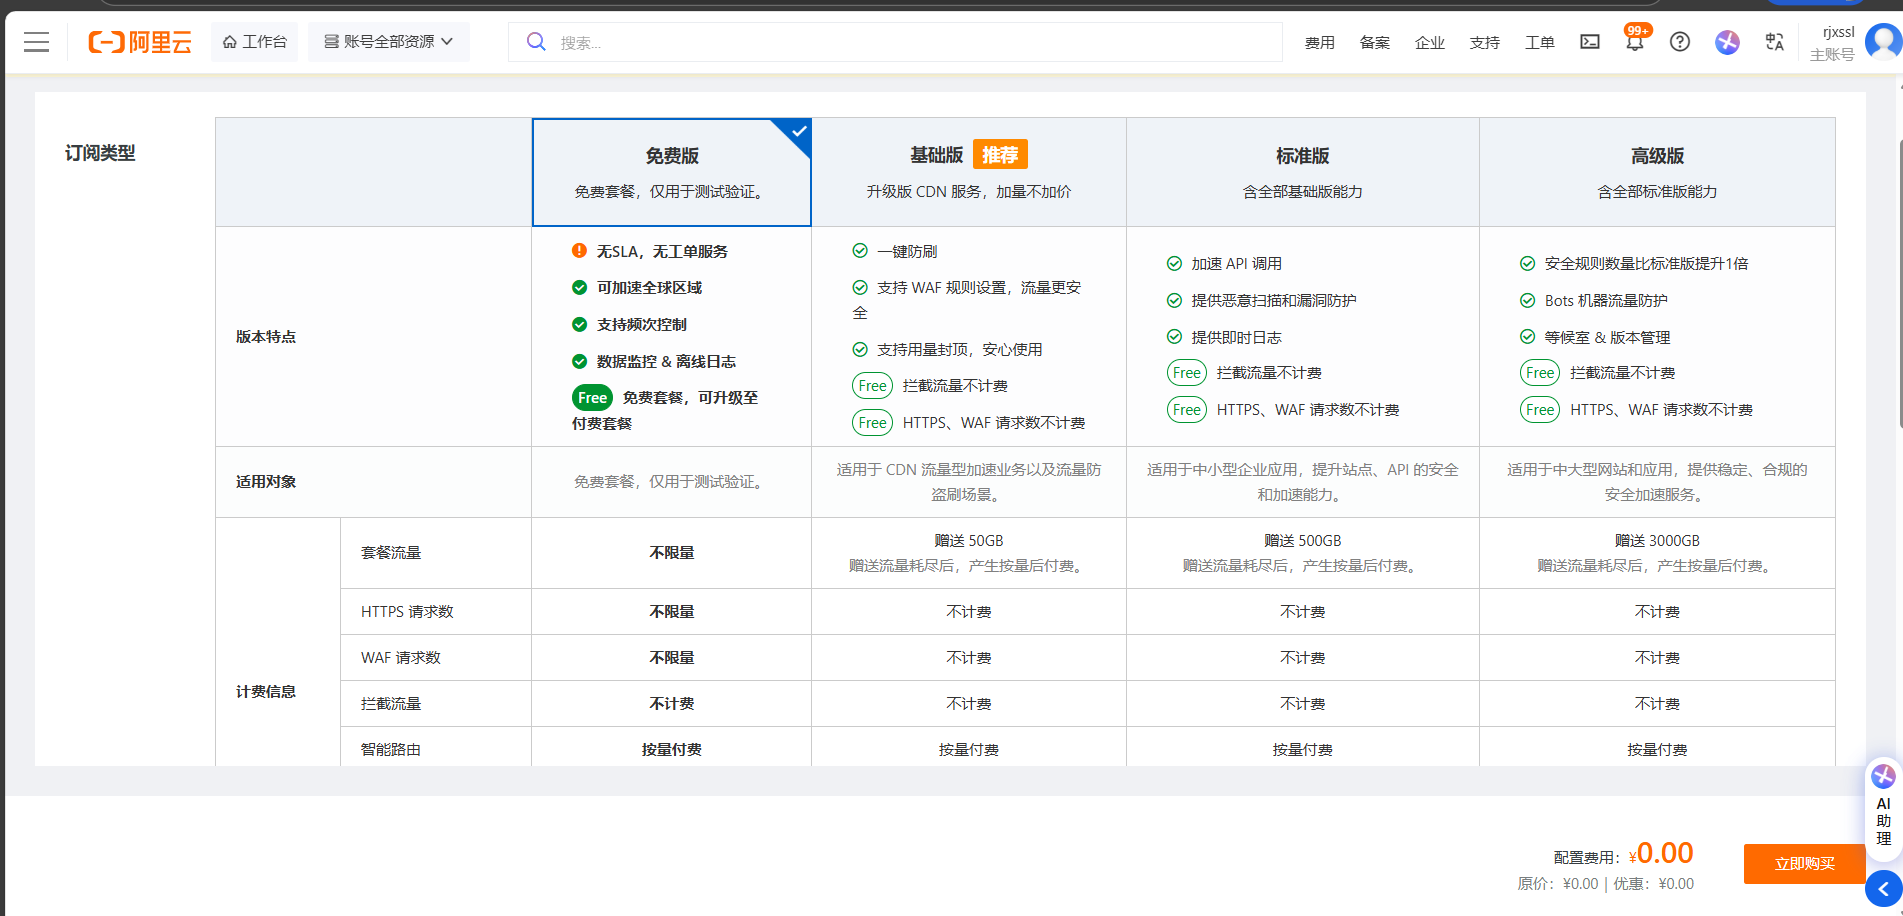
Task: Click the Alibaba Cloud logo
Action: [140, 42]
